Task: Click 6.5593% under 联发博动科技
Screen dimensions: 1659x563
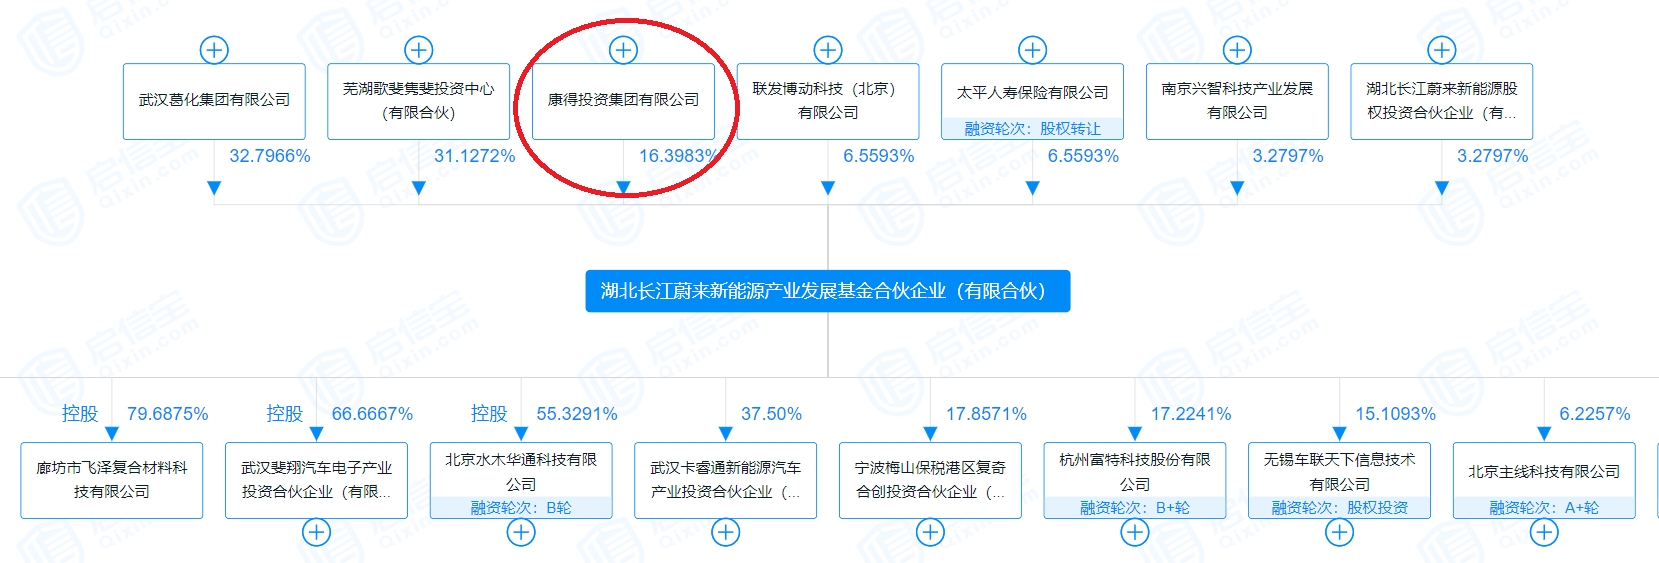Action: [878, 156]
